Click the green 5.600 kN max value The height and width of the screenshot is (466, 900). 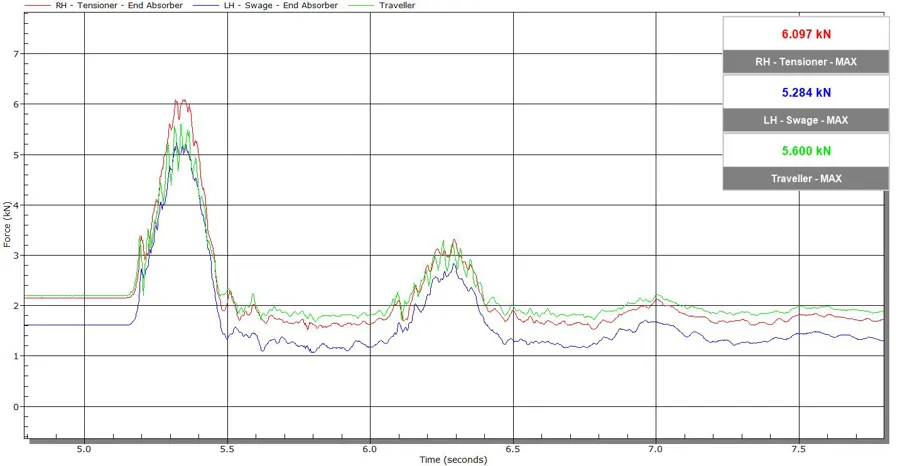[806, 151]
